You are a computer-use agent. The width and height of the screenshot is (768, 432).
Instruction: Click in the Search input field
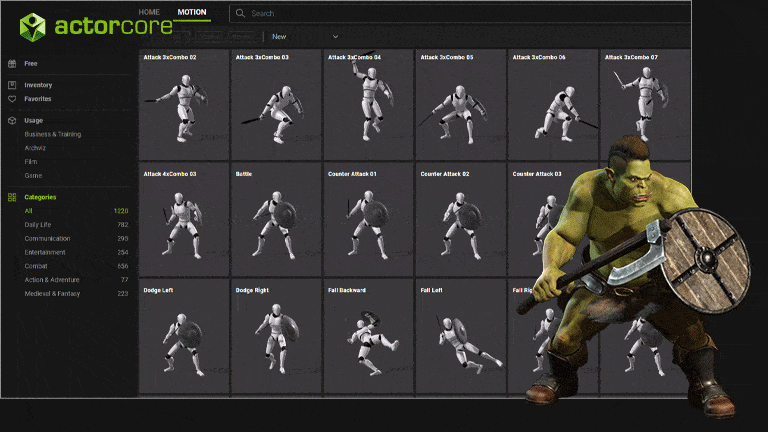tap(400, 13)
